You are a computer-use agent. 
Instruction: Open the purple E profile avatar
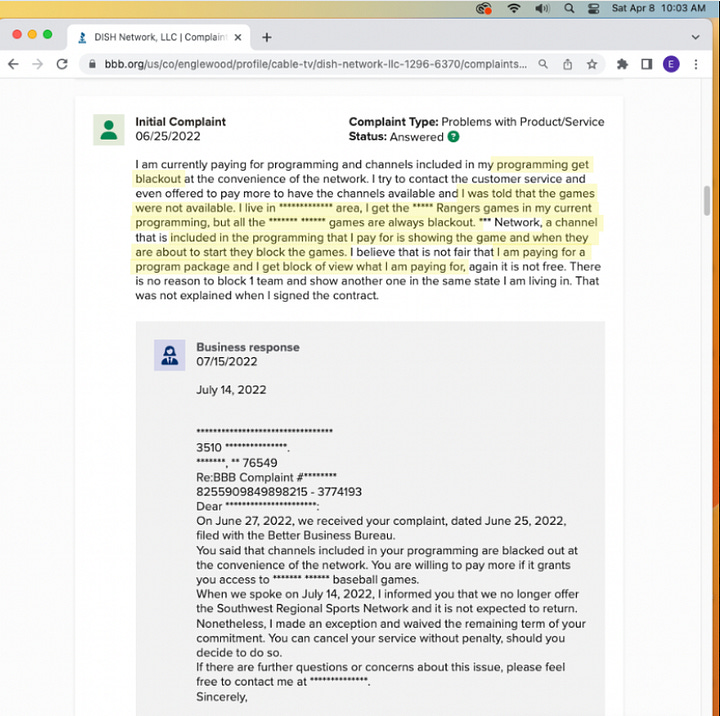tap(671, 64)
